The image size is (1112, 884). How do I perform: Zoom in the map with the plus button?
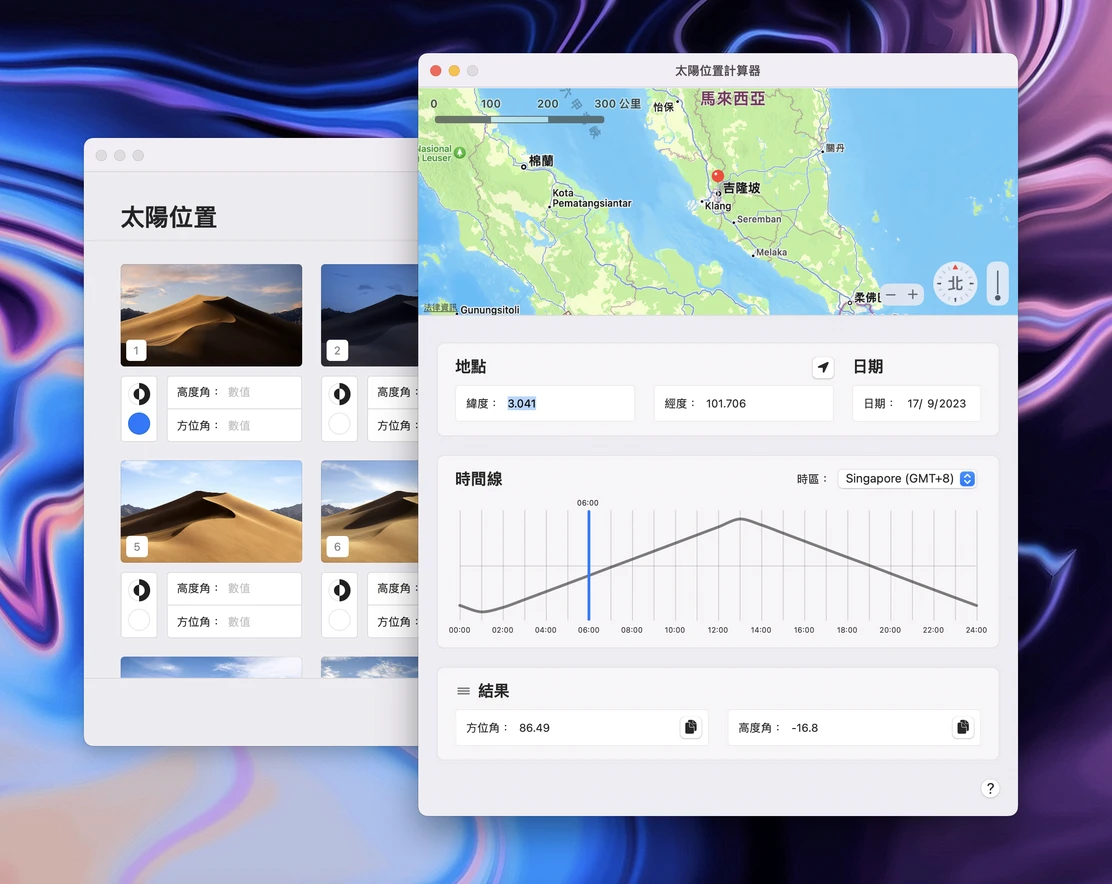[x=913, y=294]
